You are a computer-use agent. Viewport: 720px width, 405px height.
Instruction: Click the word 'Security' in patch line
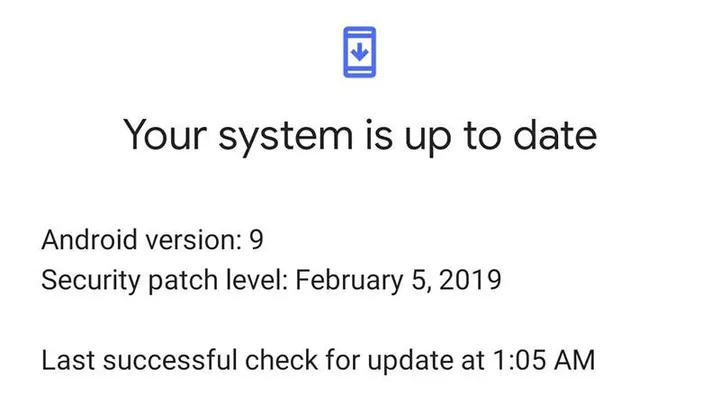point(83,281)
